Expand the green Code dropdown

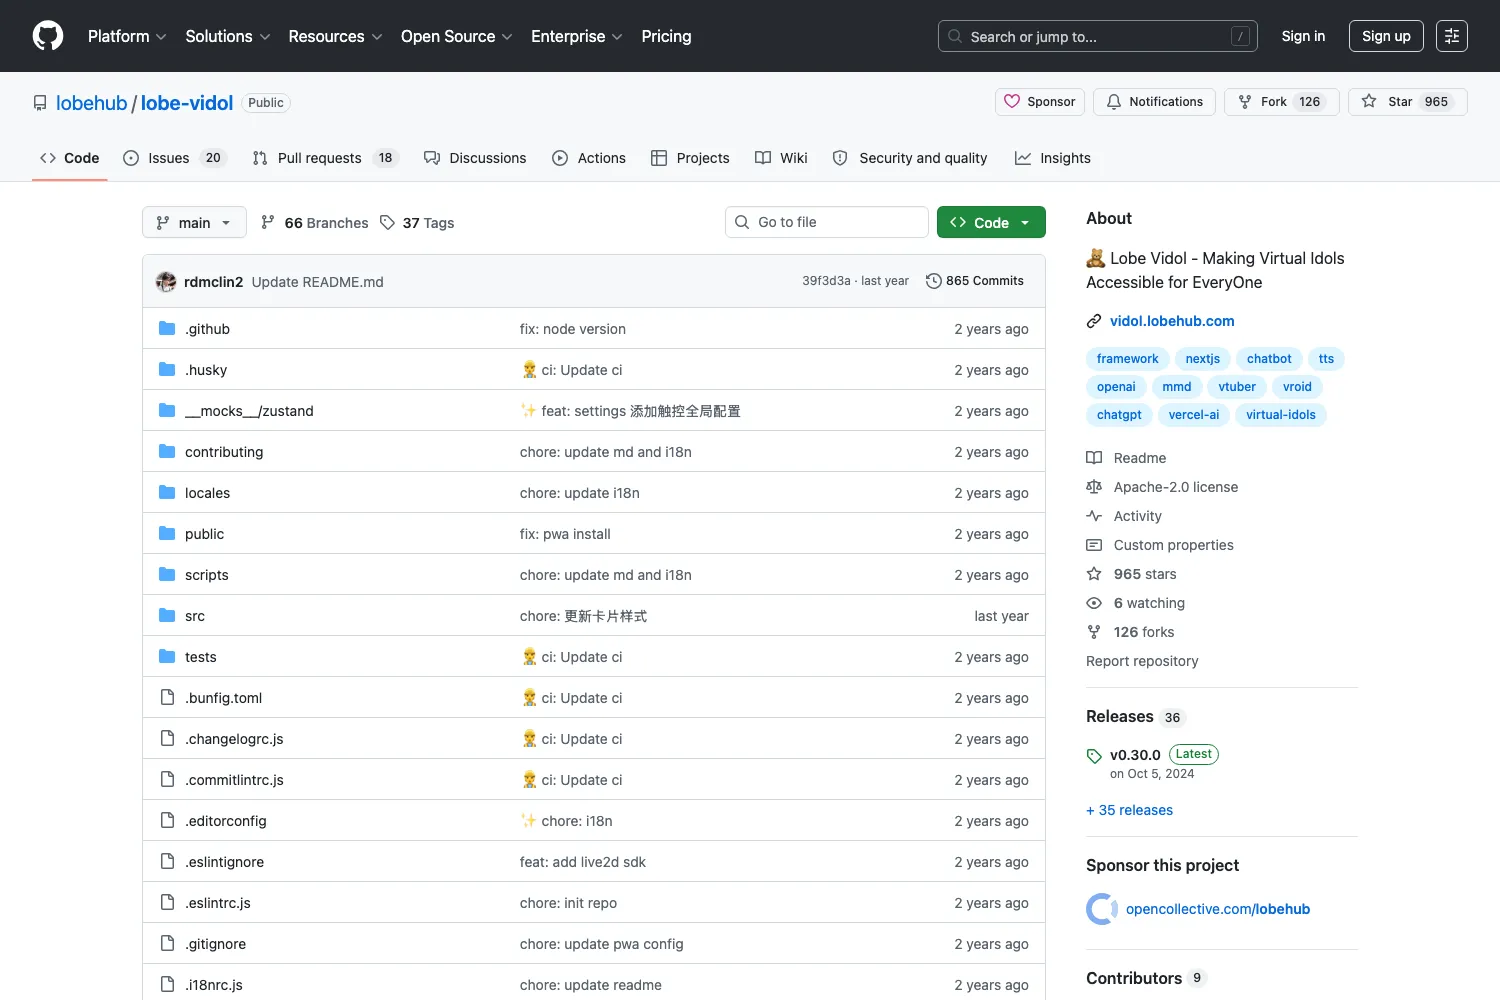(991, 222)
